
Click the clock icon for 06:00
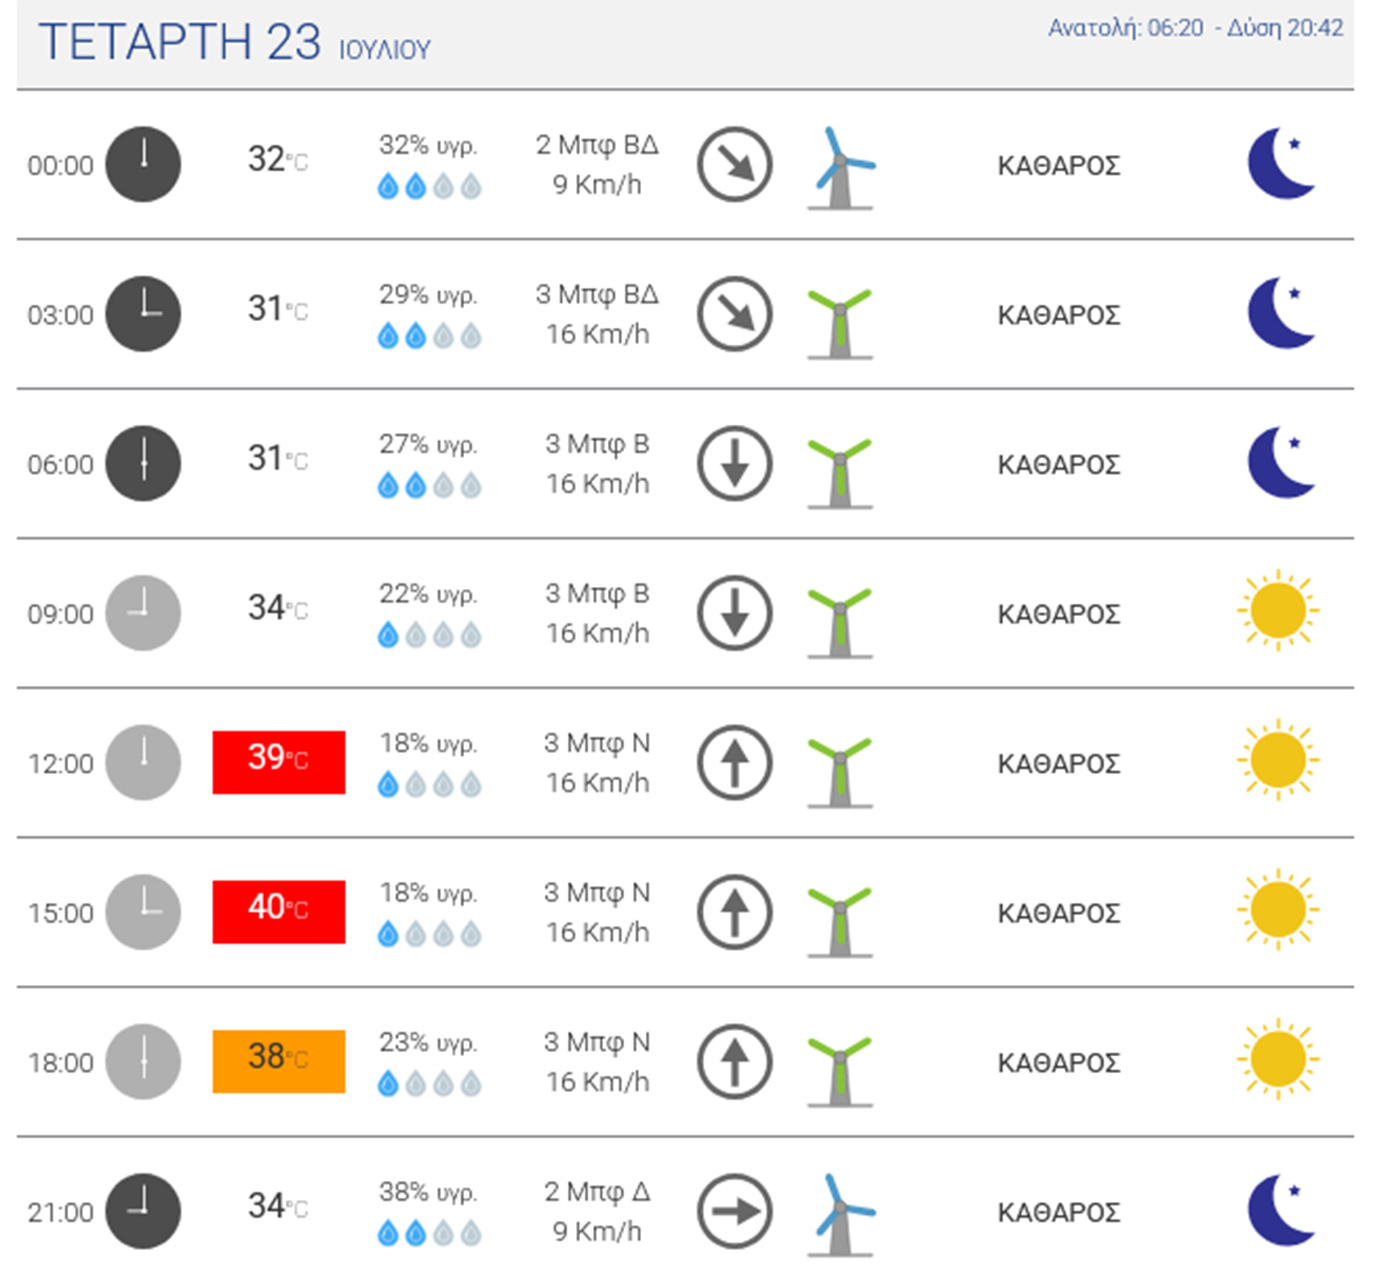click(x=143, y=464)
